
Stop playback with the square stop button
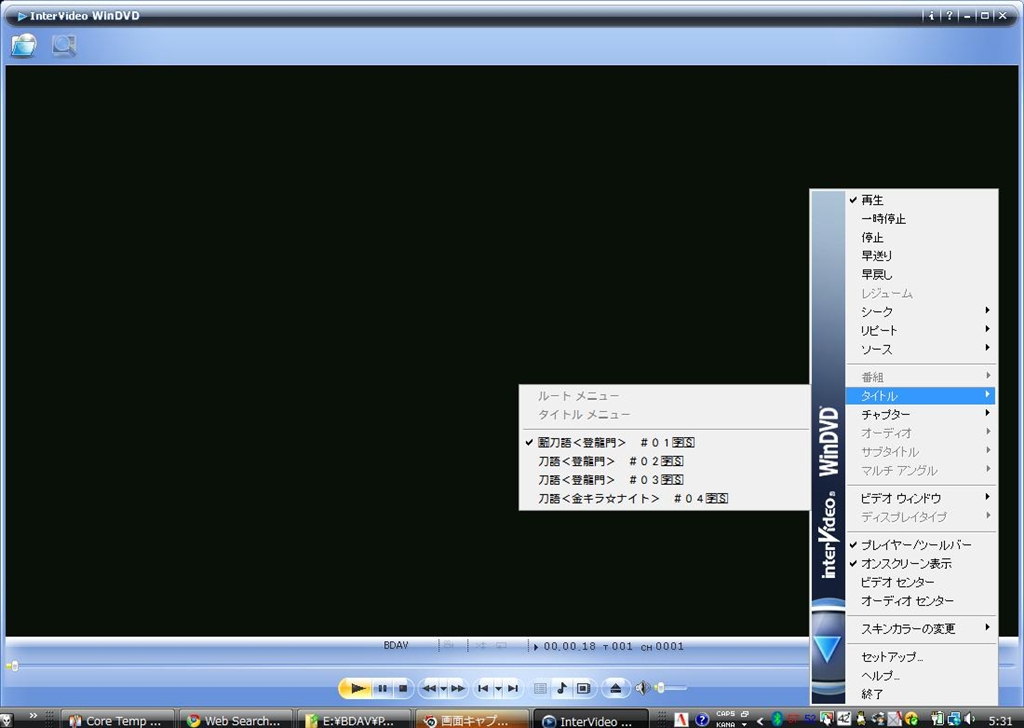[403, 688]
